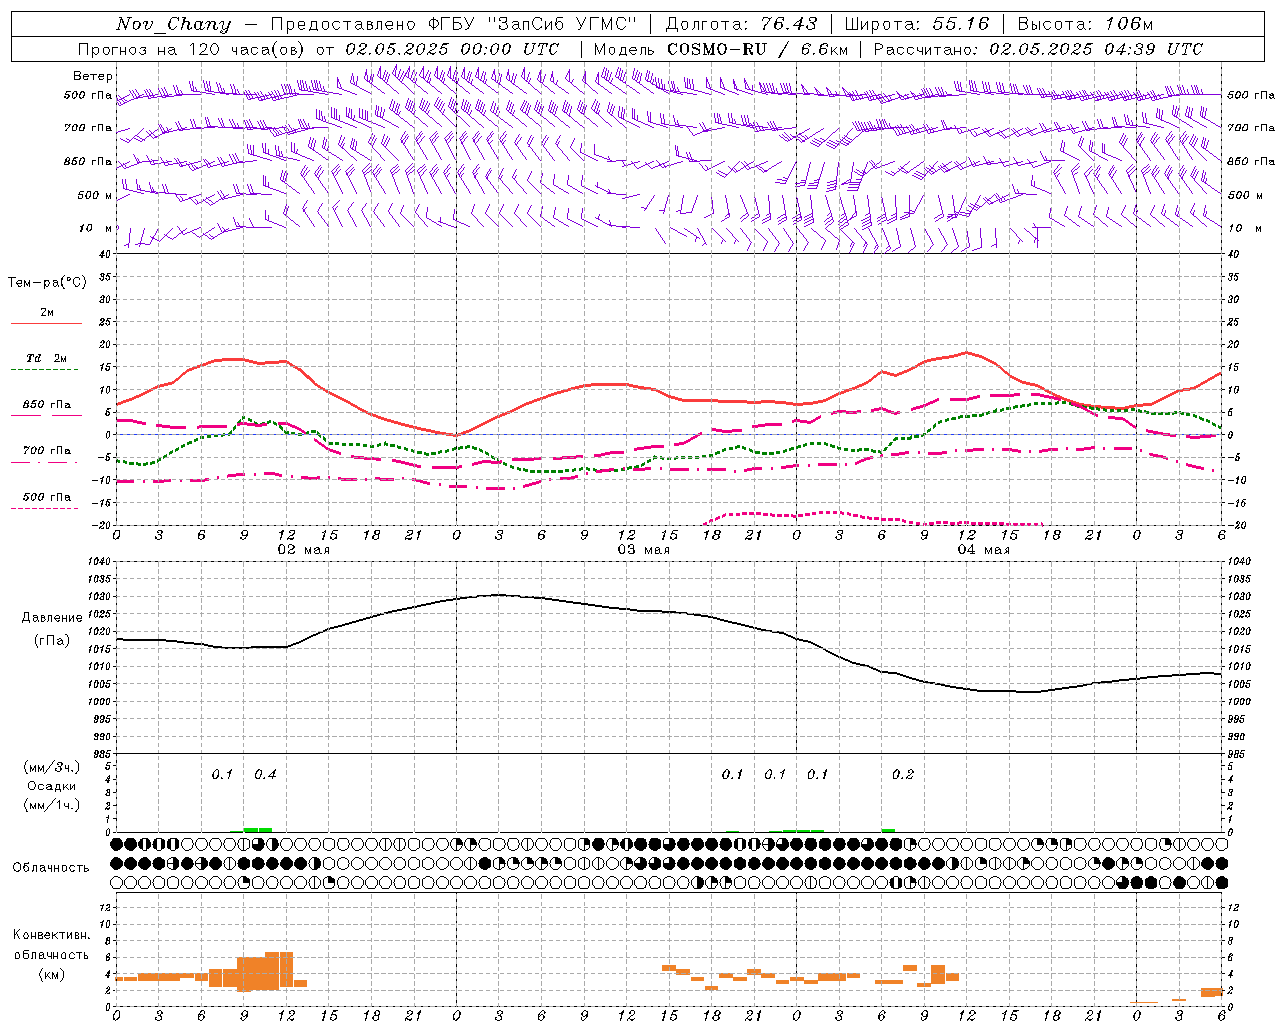Select the Прогноз на 120 часа(ов) text
This screenshot has width=1280, height=1024.
tap(192, 49)
